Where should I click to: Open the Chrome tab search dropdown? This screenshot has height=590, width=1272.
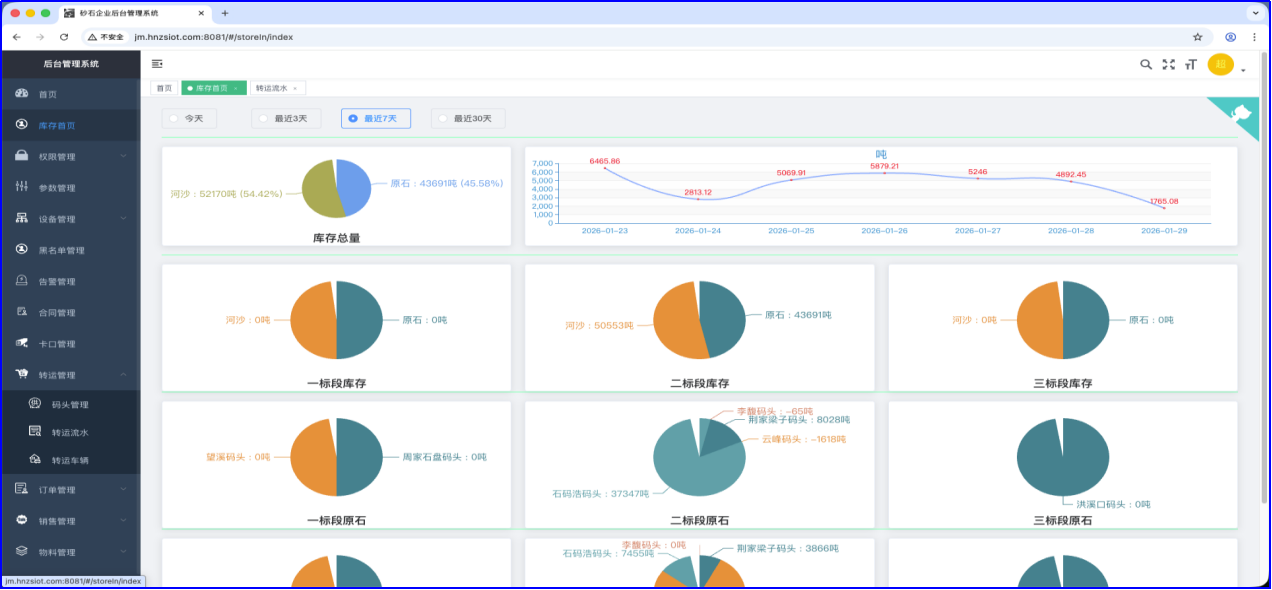[1254, 13]
